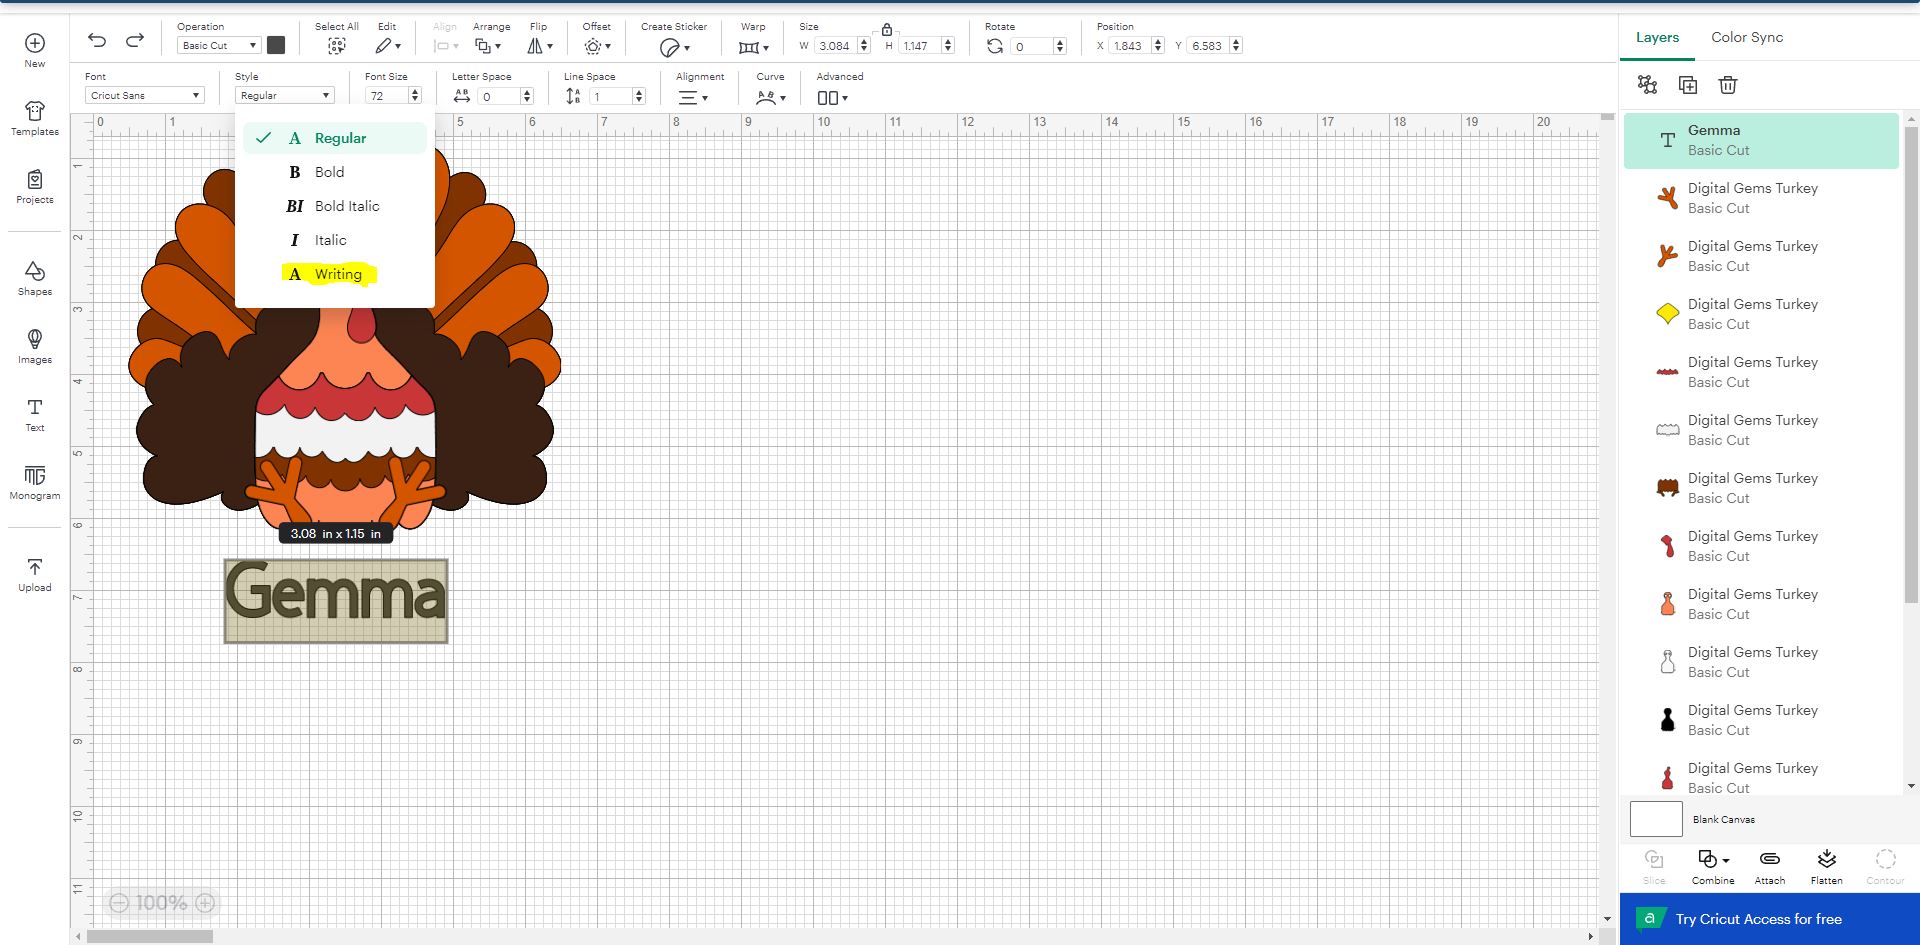Switch to the Color Sync tab
Screen dimensions: 1920x945
click(1746, 37)
